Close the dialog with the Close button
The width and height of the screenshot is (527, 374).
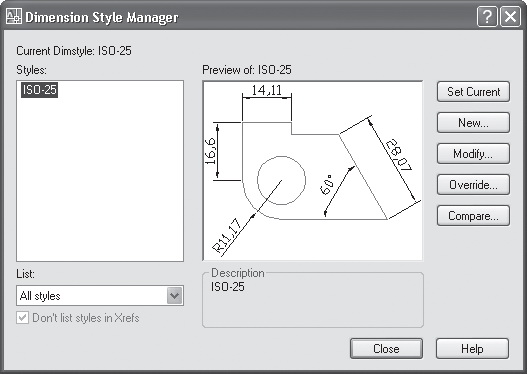point(386,348)
